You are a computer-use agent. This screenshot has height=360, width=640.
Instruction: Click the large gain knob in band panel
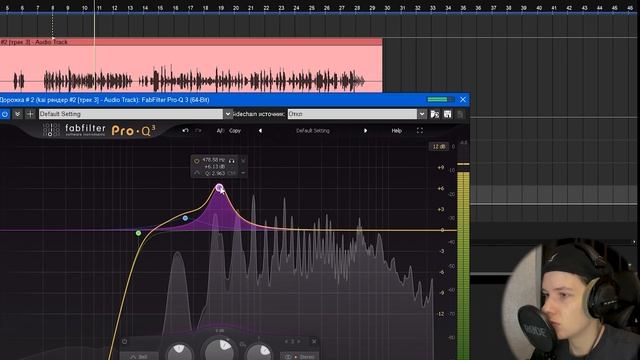pos(219,349)
